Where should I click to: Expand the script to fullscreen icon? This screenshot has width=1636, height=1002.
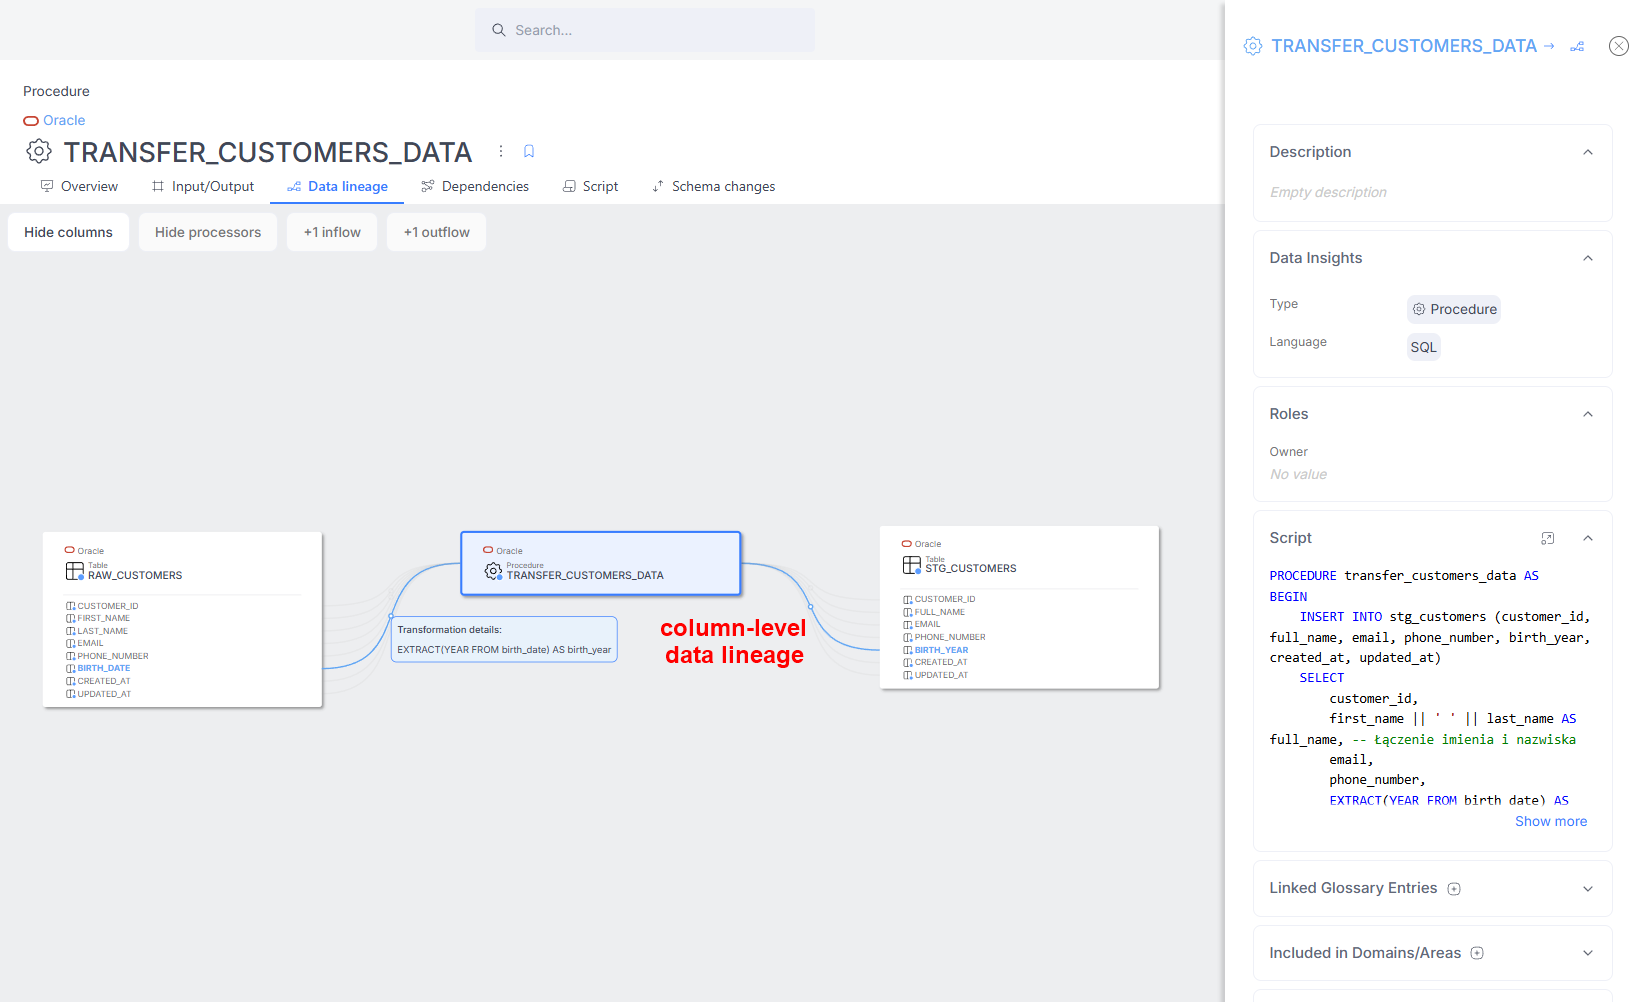(x=1547, y=538)
